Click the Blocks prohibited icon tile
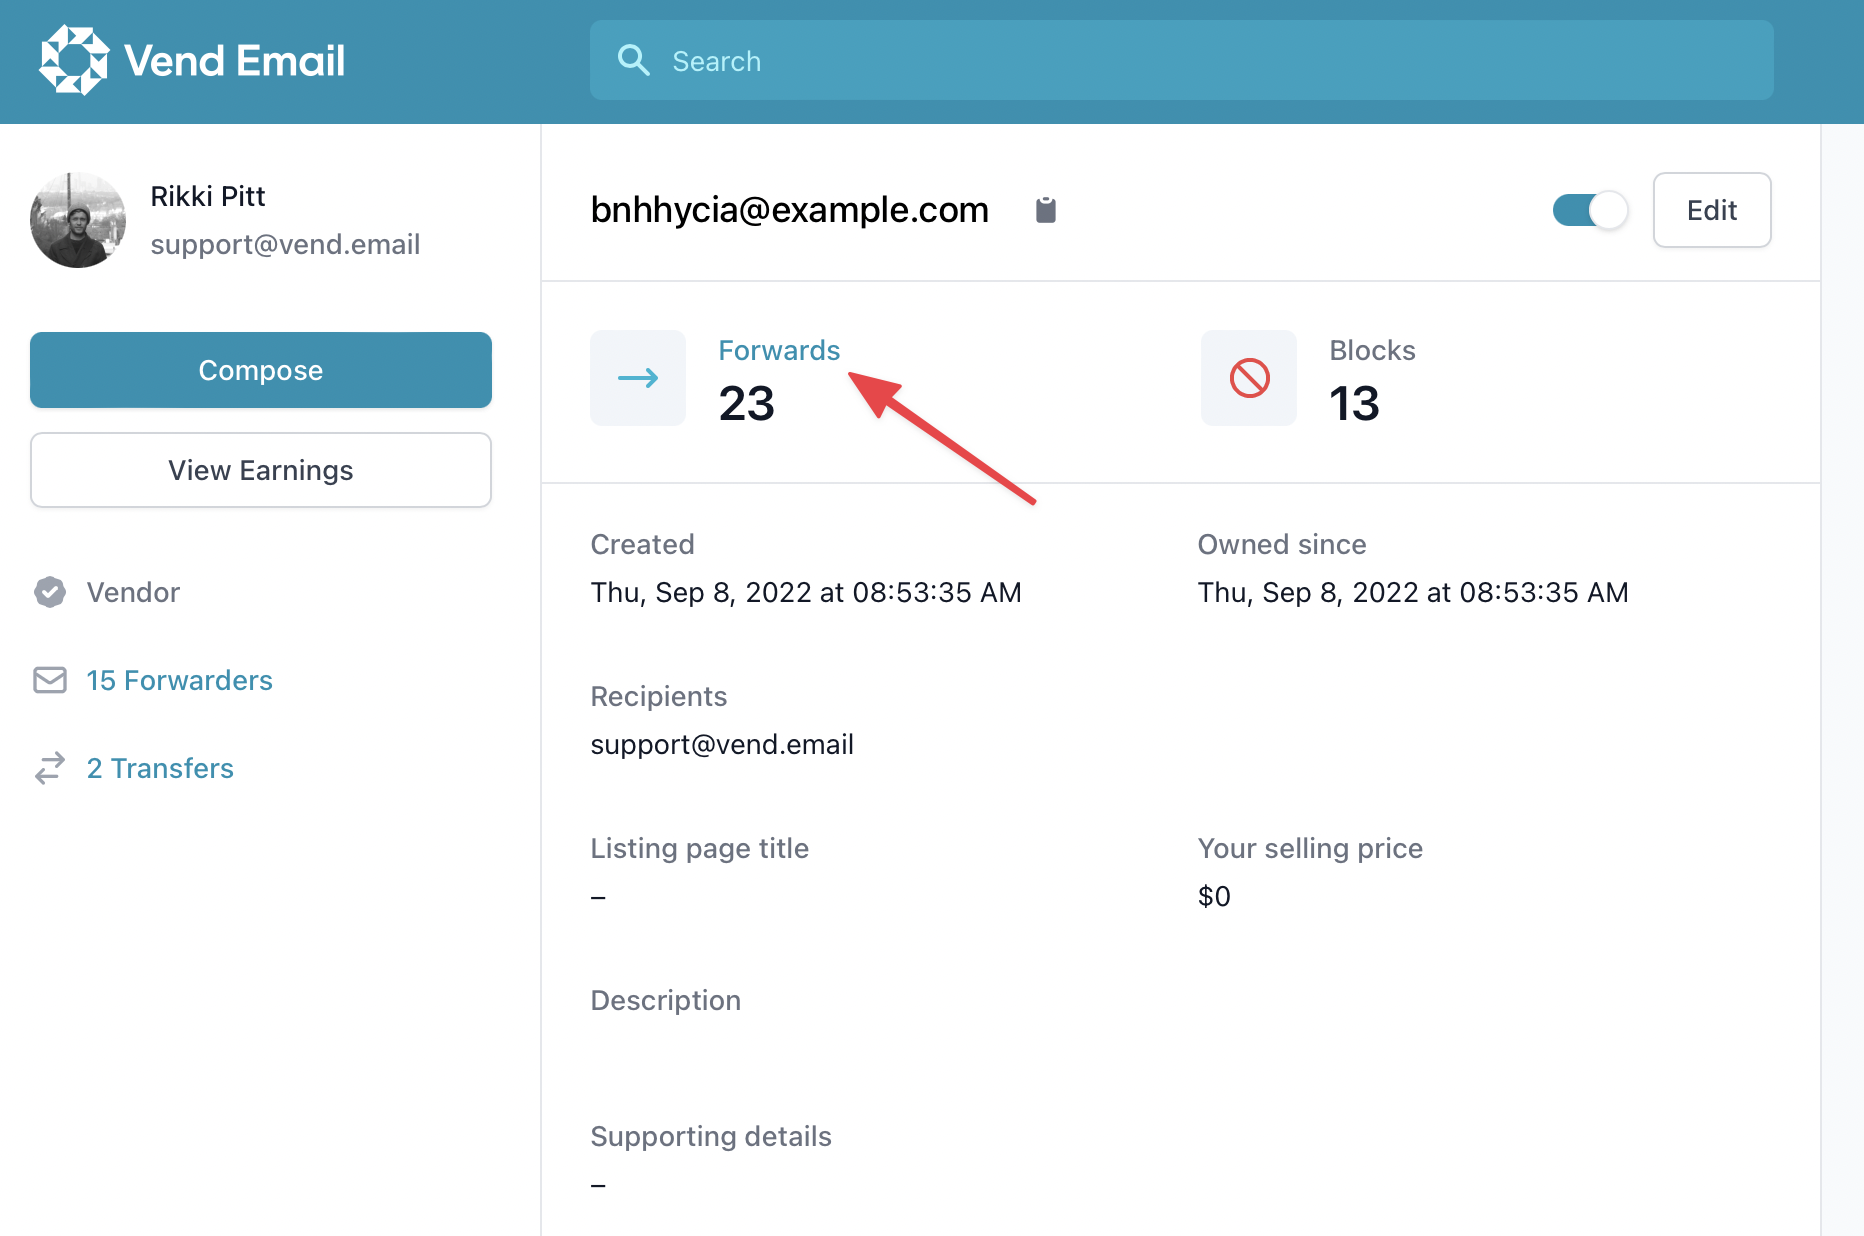 (x=1249, y=378)
